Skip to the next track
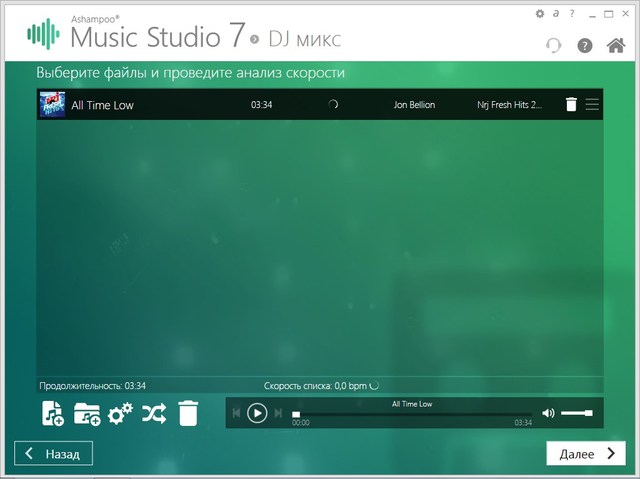The image size is (640, 479). coord(278,413)
